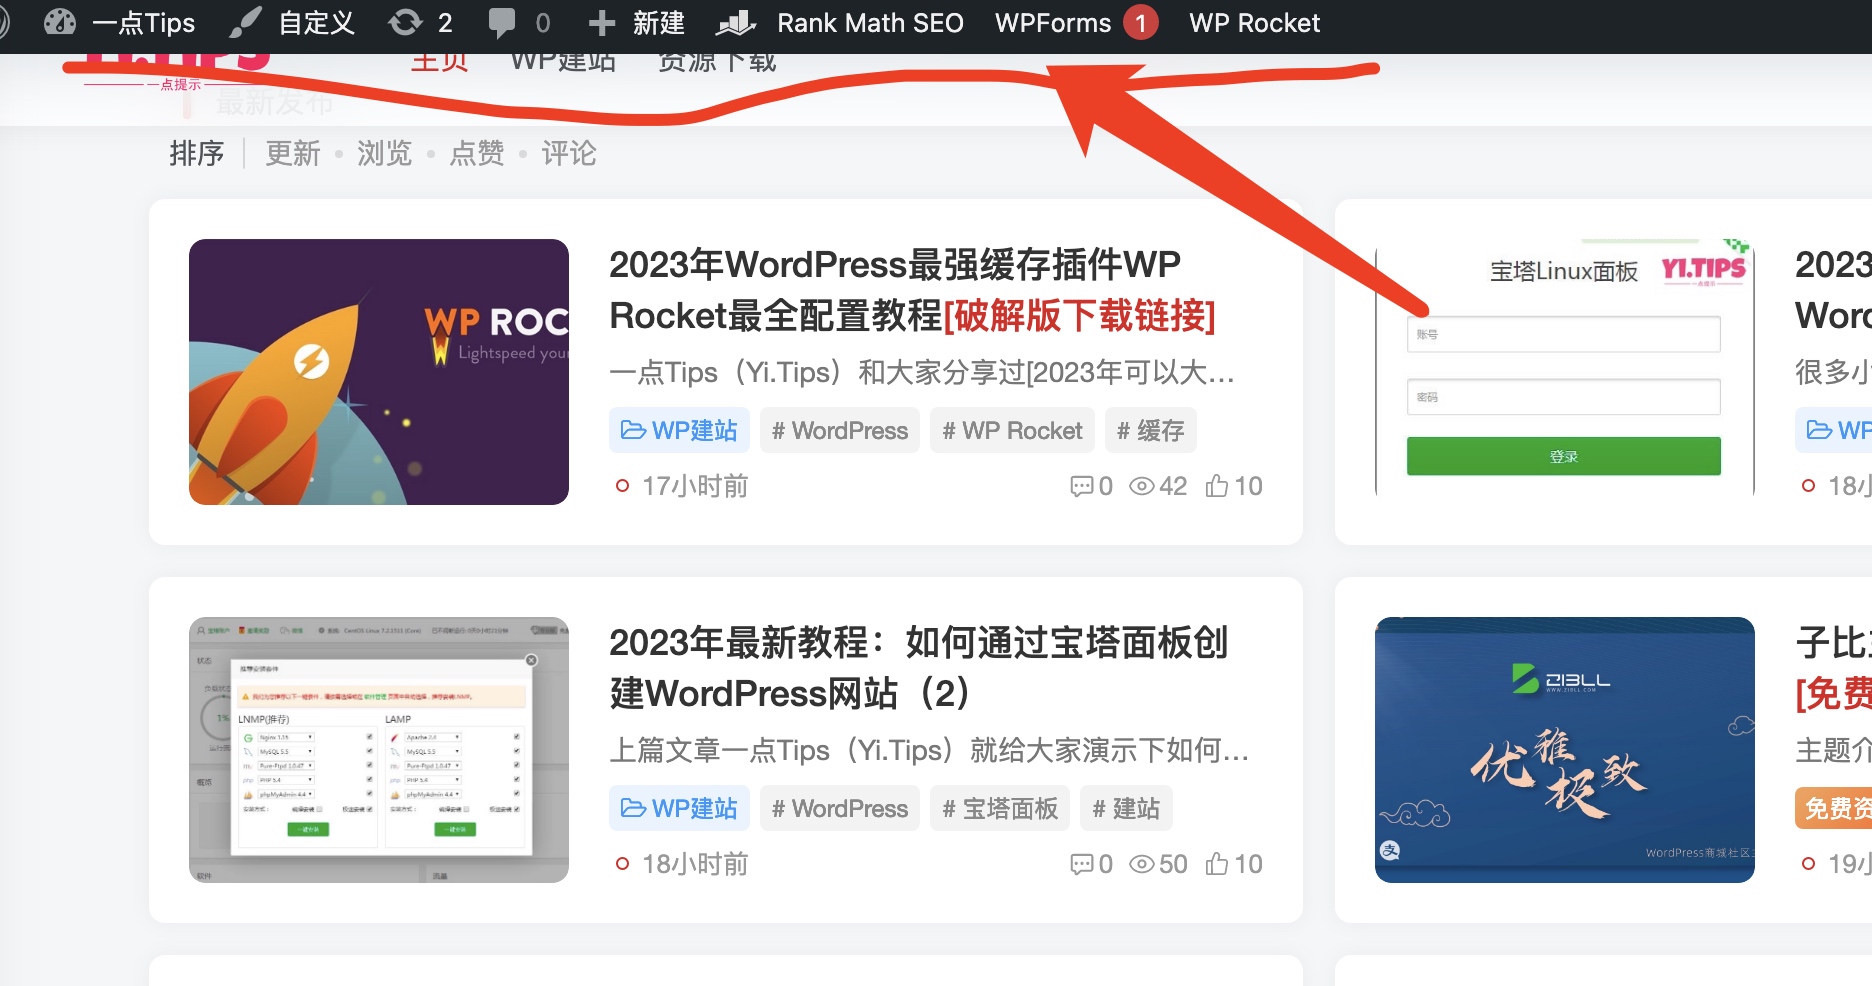Screen dimensions: 1872x986
Task: Click the 免费资 orange label button
Action: 1833,808
